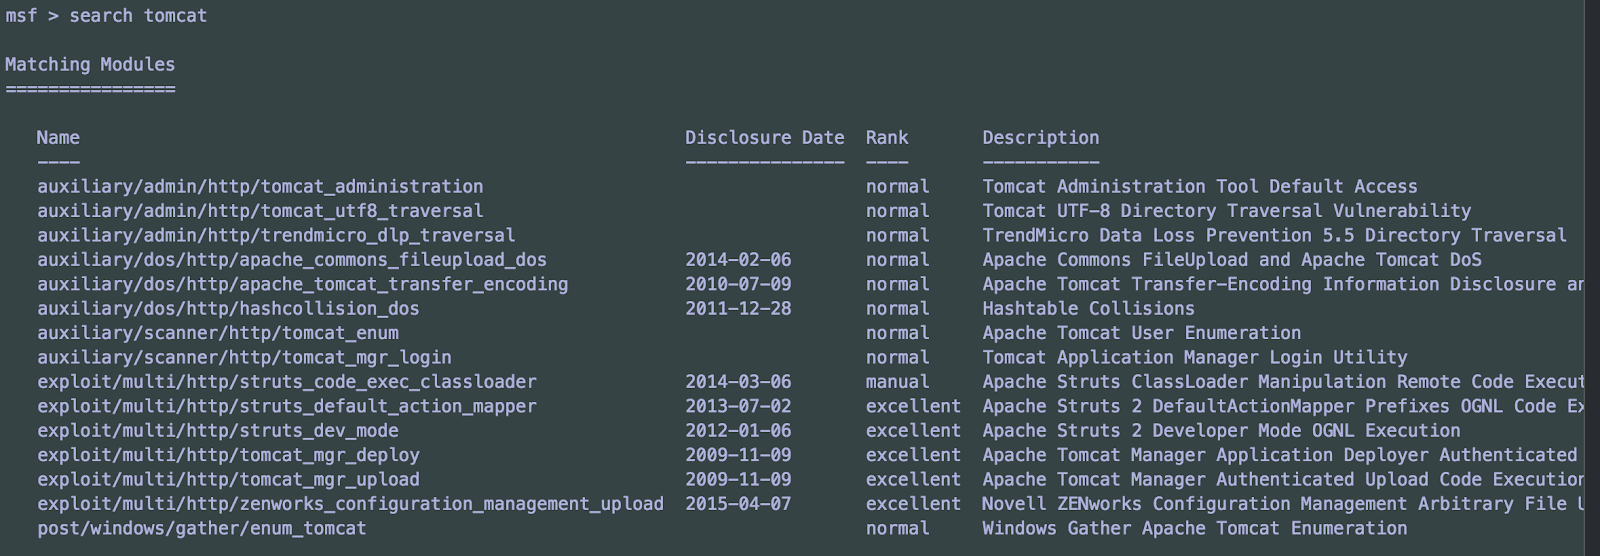
Task: Click 'TrendMicro Data Loss Prevention' description
Action: click(1275, 236)
